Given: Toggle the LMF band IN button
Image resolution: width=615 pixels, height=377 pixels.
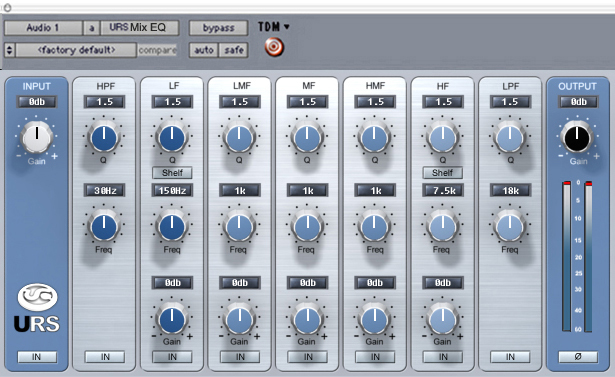Looking at the screenshot, I should point(240,357).
